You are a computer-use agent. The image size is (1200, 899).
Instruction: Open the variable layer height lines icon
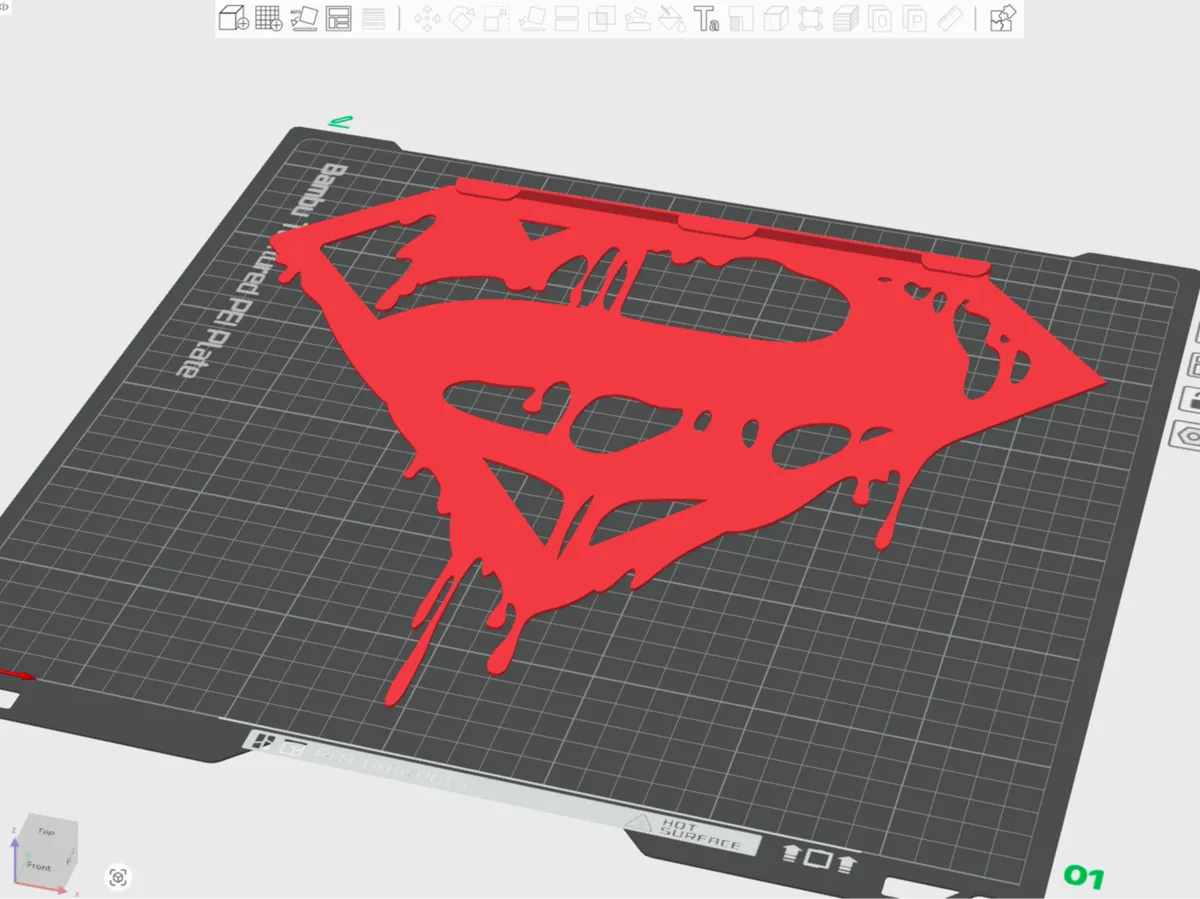coord(374,18)
